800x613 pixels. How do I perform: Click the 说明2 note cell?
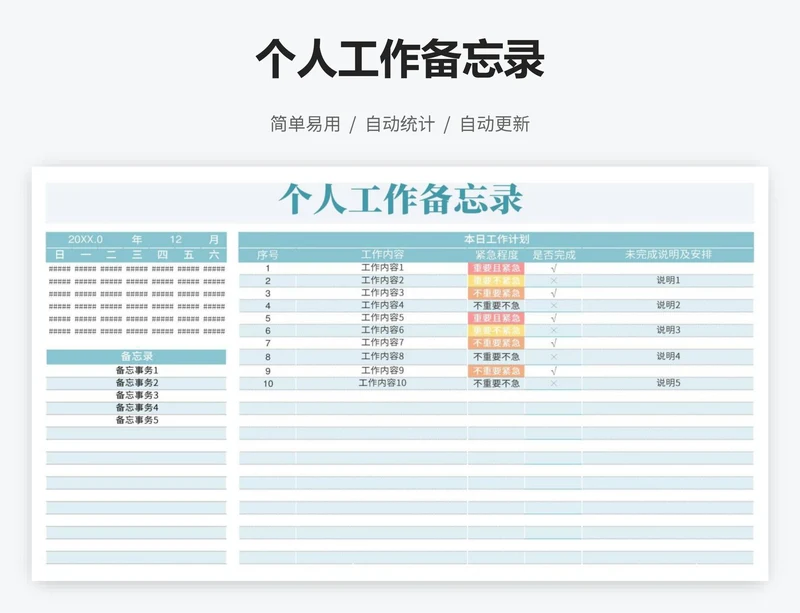click(x=668, y=305)
